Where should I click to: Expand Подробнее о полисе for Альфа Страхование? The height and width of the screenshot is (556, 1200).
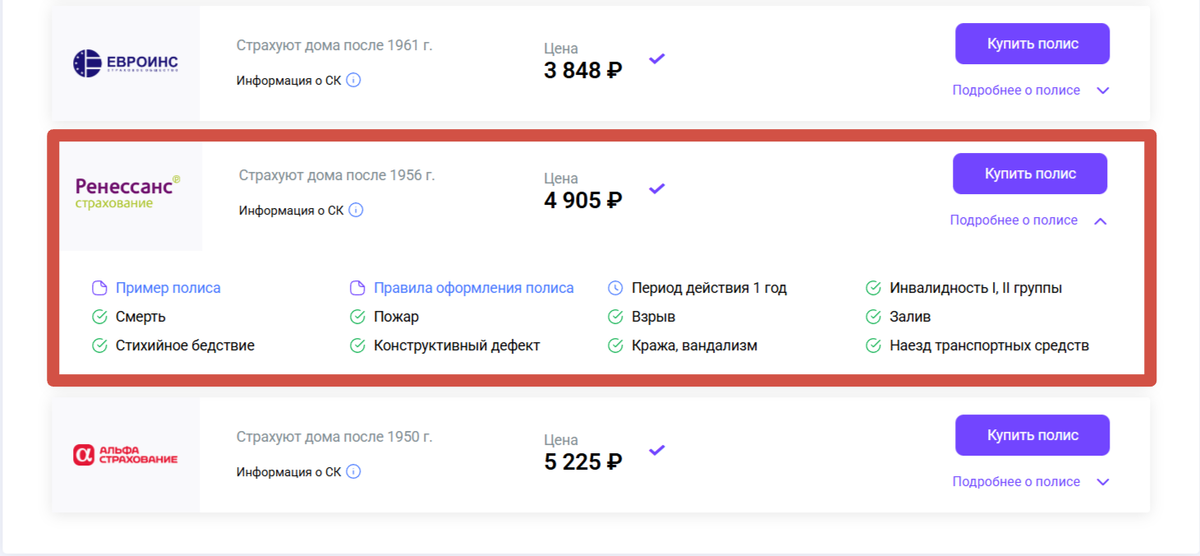tap(1031, 482)
